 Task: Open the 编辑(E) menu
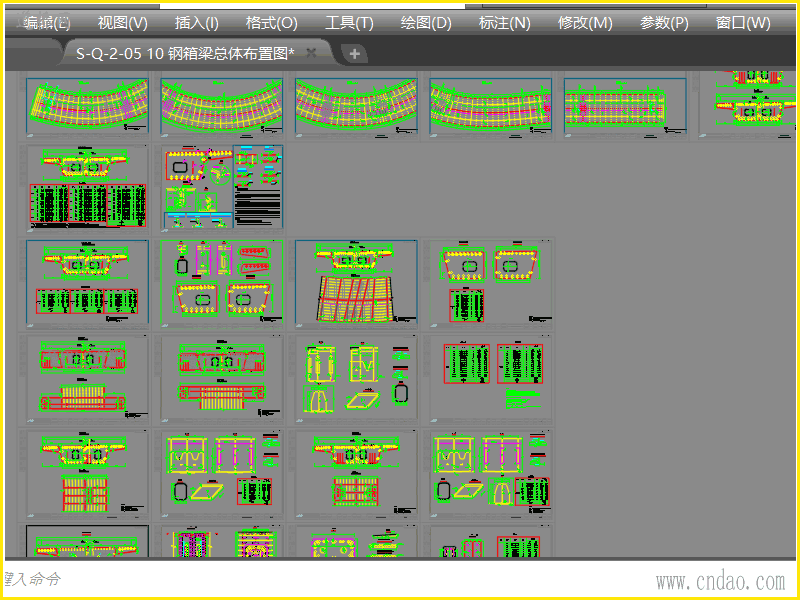point(46,23)
